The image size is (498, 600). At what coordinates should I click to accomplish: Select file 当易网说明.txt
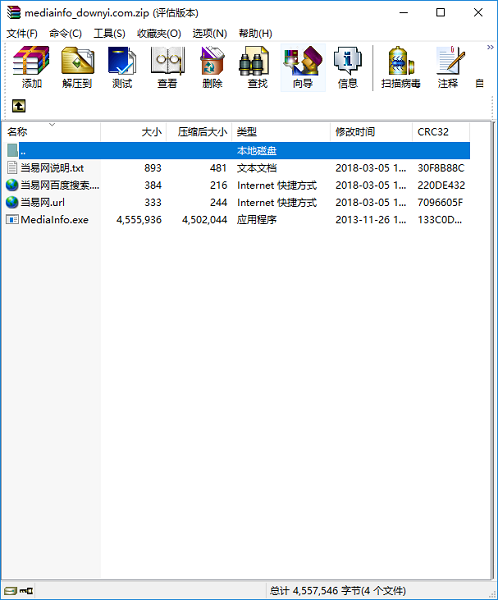coord(52,168)
